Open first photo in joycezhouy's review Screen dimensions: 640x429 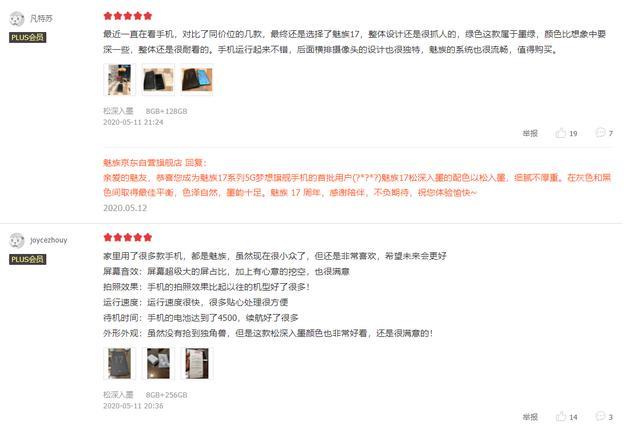coord(120,363)
